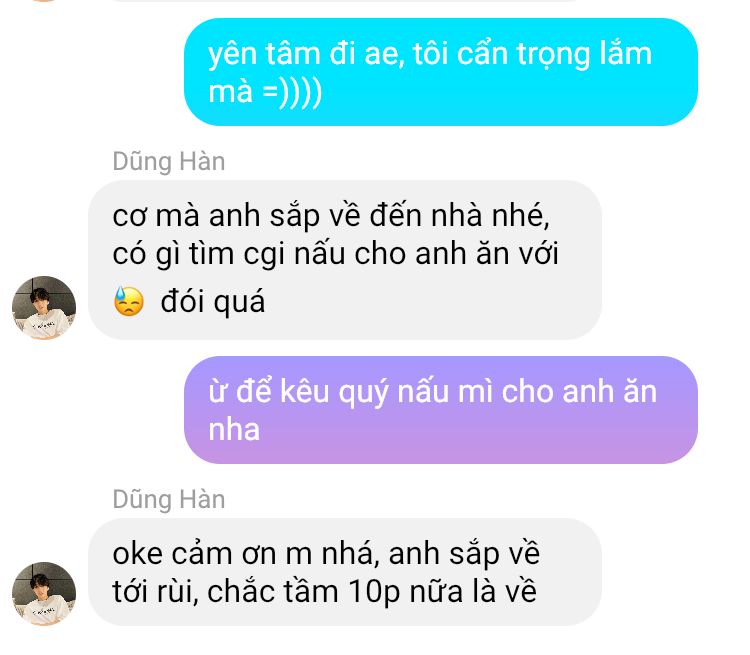Click the word "mà" on the cyan bubble's second line

[231, 92]
